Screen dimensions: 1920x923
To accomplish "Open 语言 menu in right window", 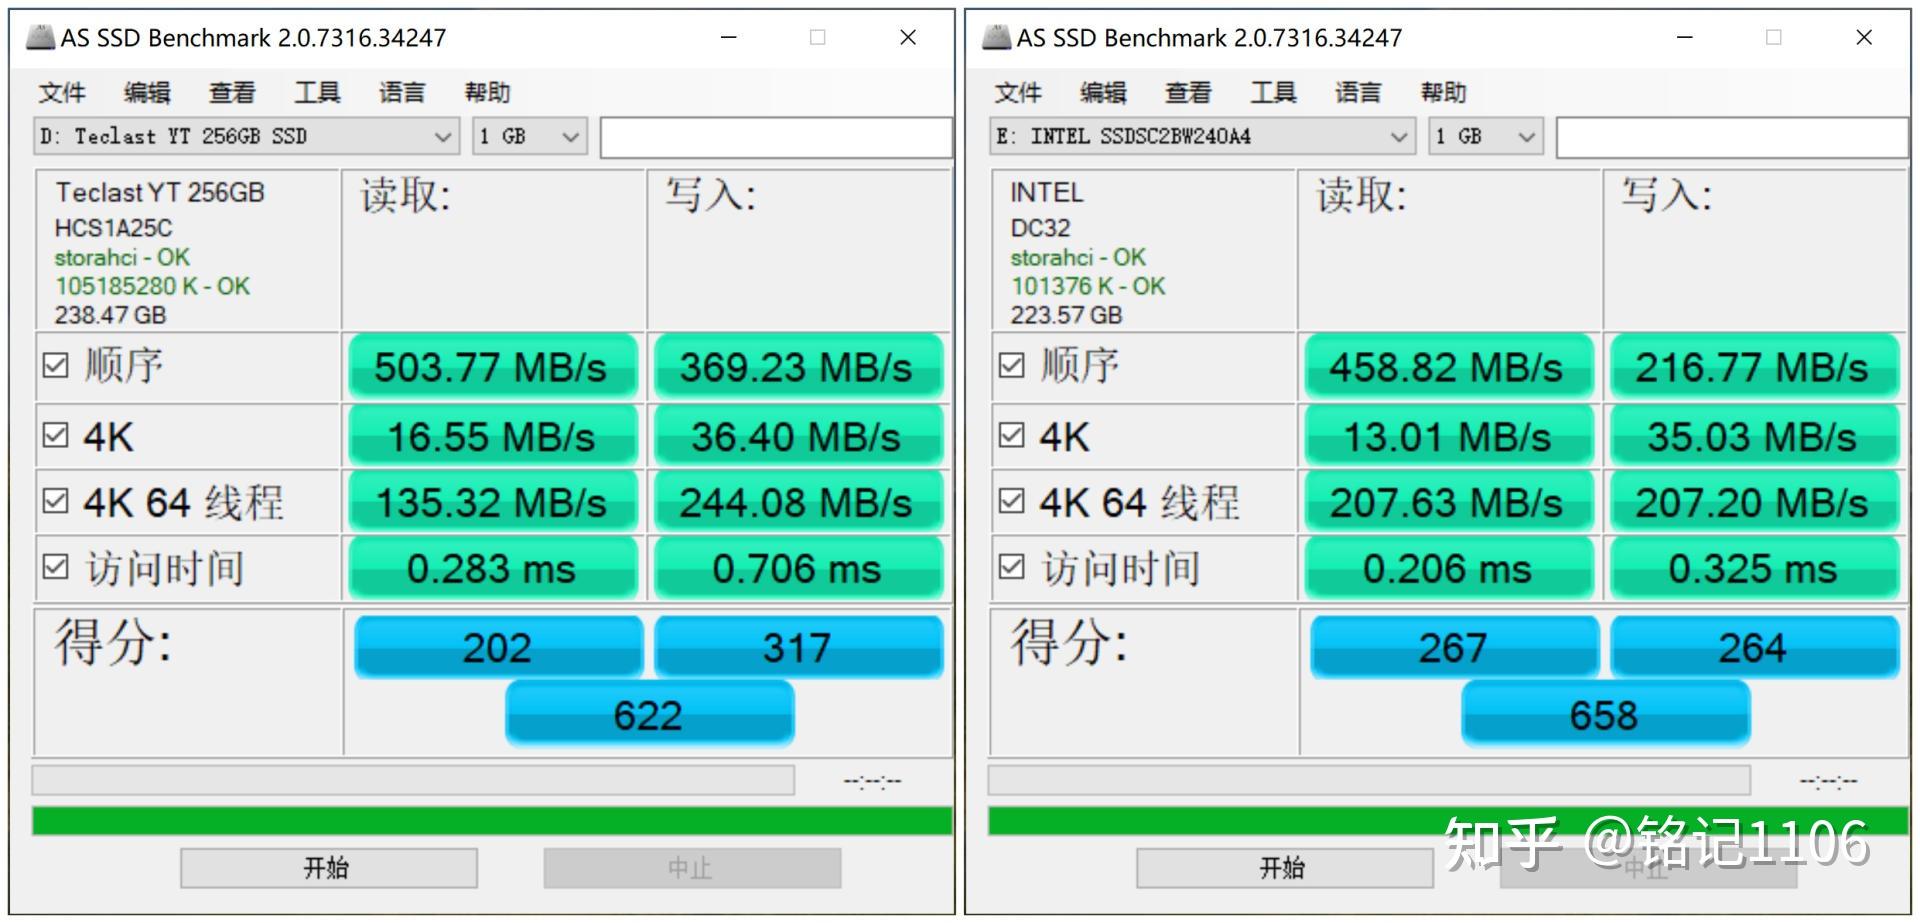I will click(x=1358, y=93).
